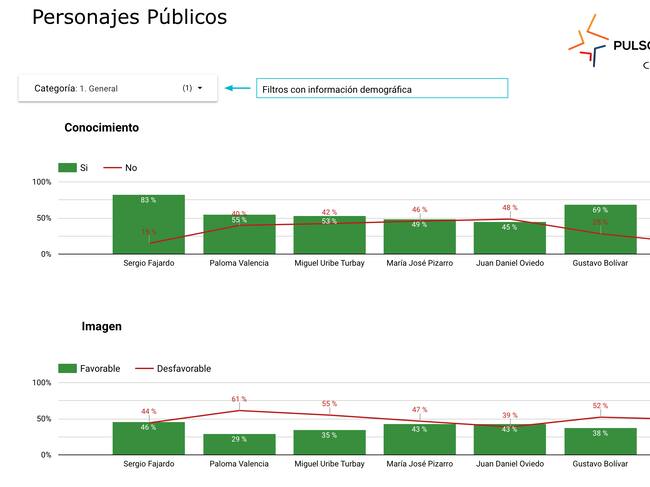Click the Pulso logo icon
The image size is (650, 487).
(x=588, y=41)
